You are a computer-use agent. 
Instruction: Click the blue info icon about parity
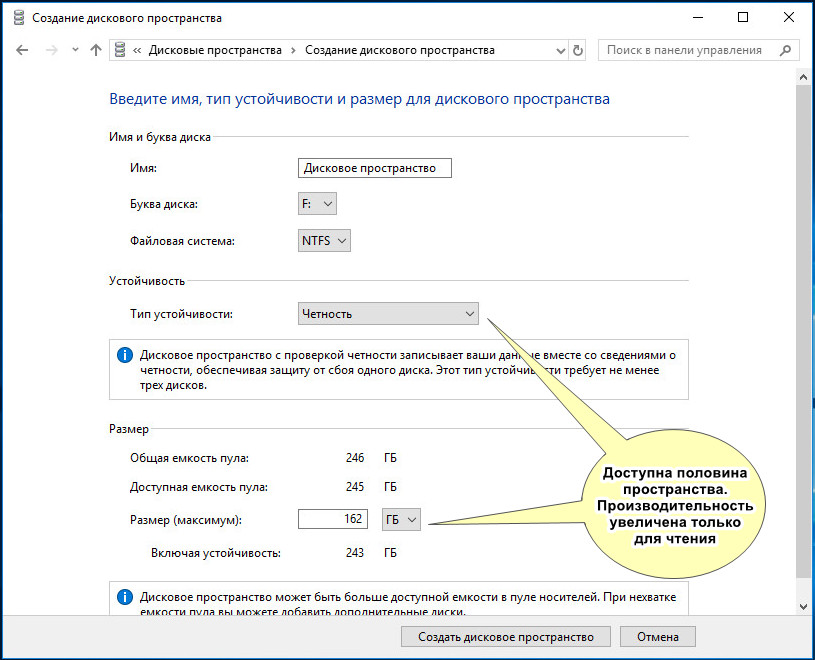pyautogui.click(x=125, y=355)
